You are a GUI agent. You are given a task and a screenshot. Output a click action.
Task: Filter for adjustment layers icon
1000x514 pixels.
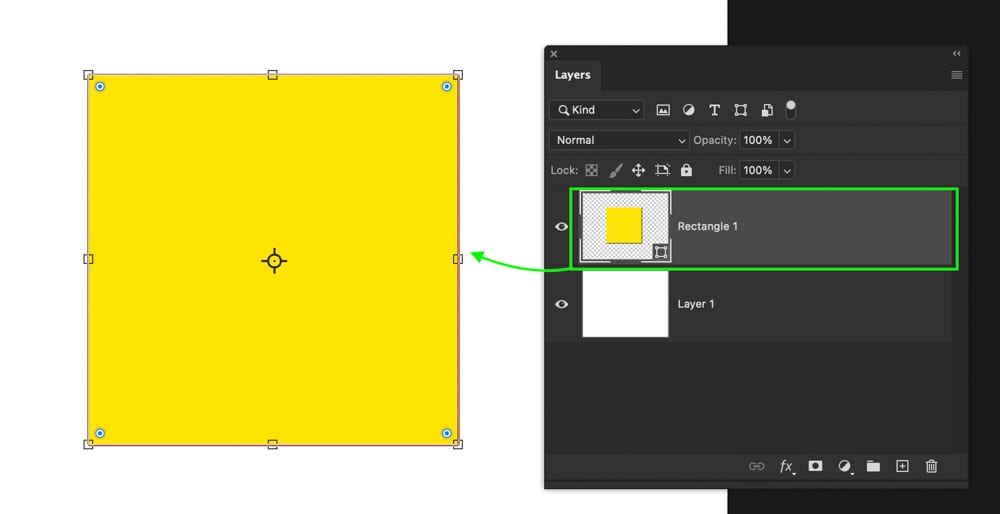point(689,110)
